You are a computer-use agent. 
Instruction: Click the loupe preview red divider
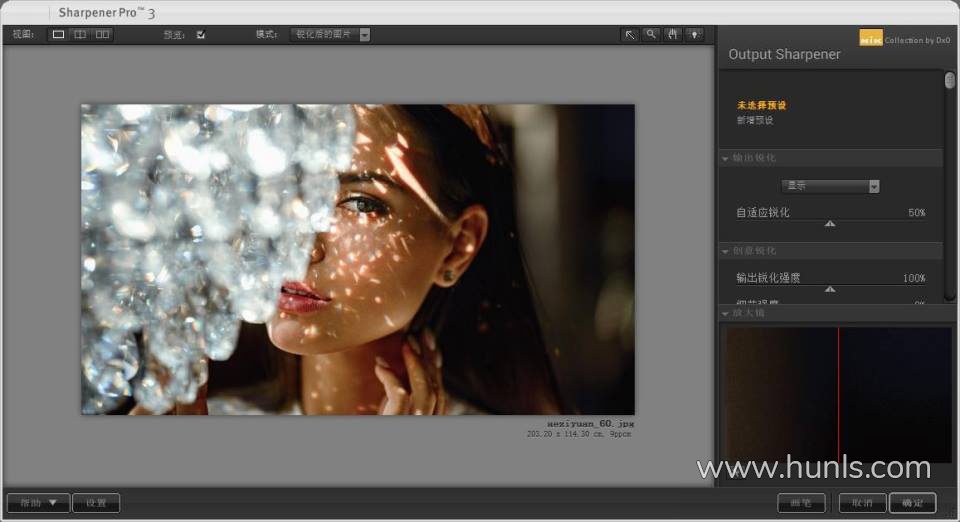click(838, 395)
